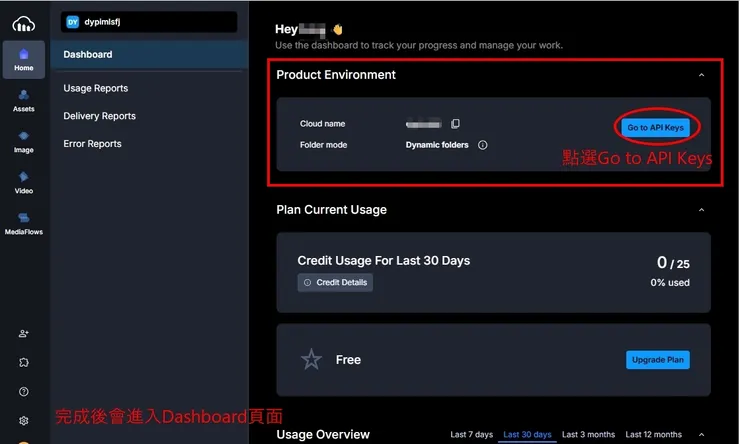Select Dashboard in the side menu
740x444 pixels.
click(149, 55)
